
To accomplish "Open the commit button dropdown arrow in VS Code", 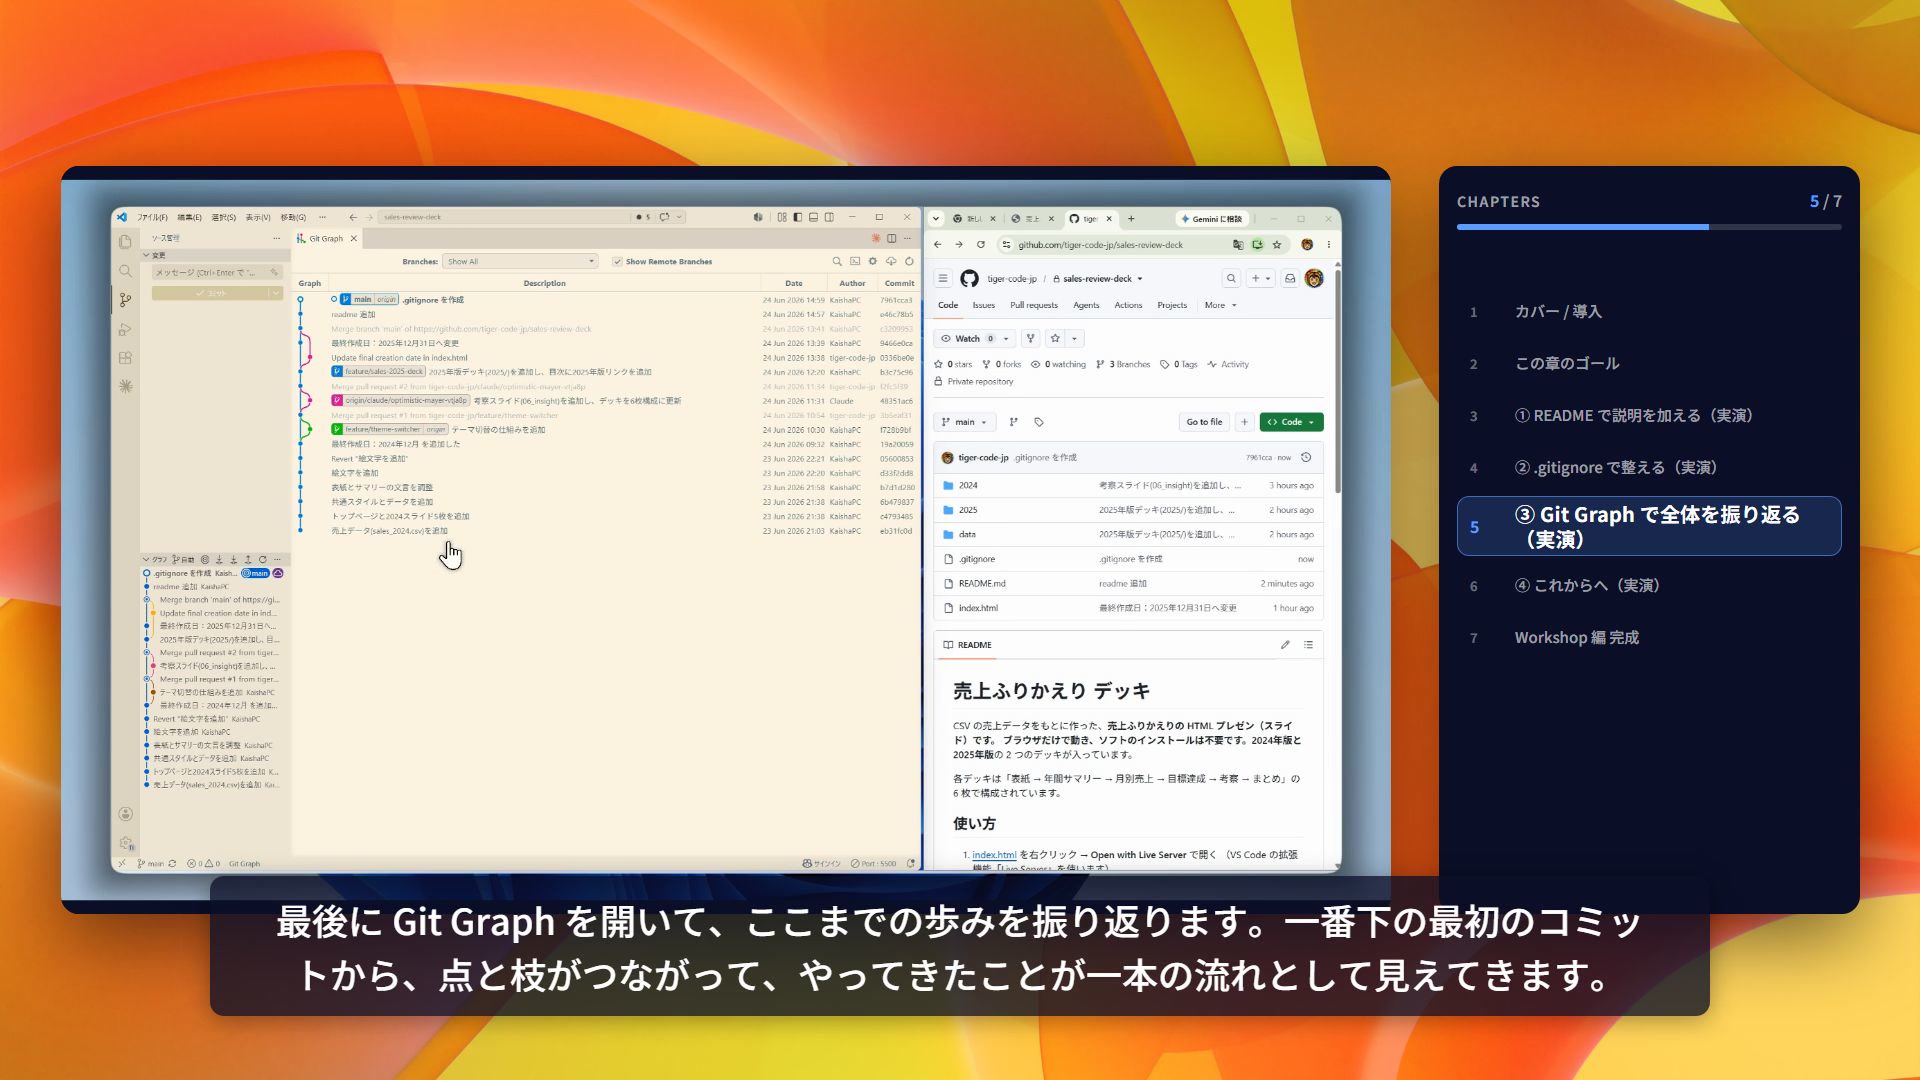I will tap(276, 293).
